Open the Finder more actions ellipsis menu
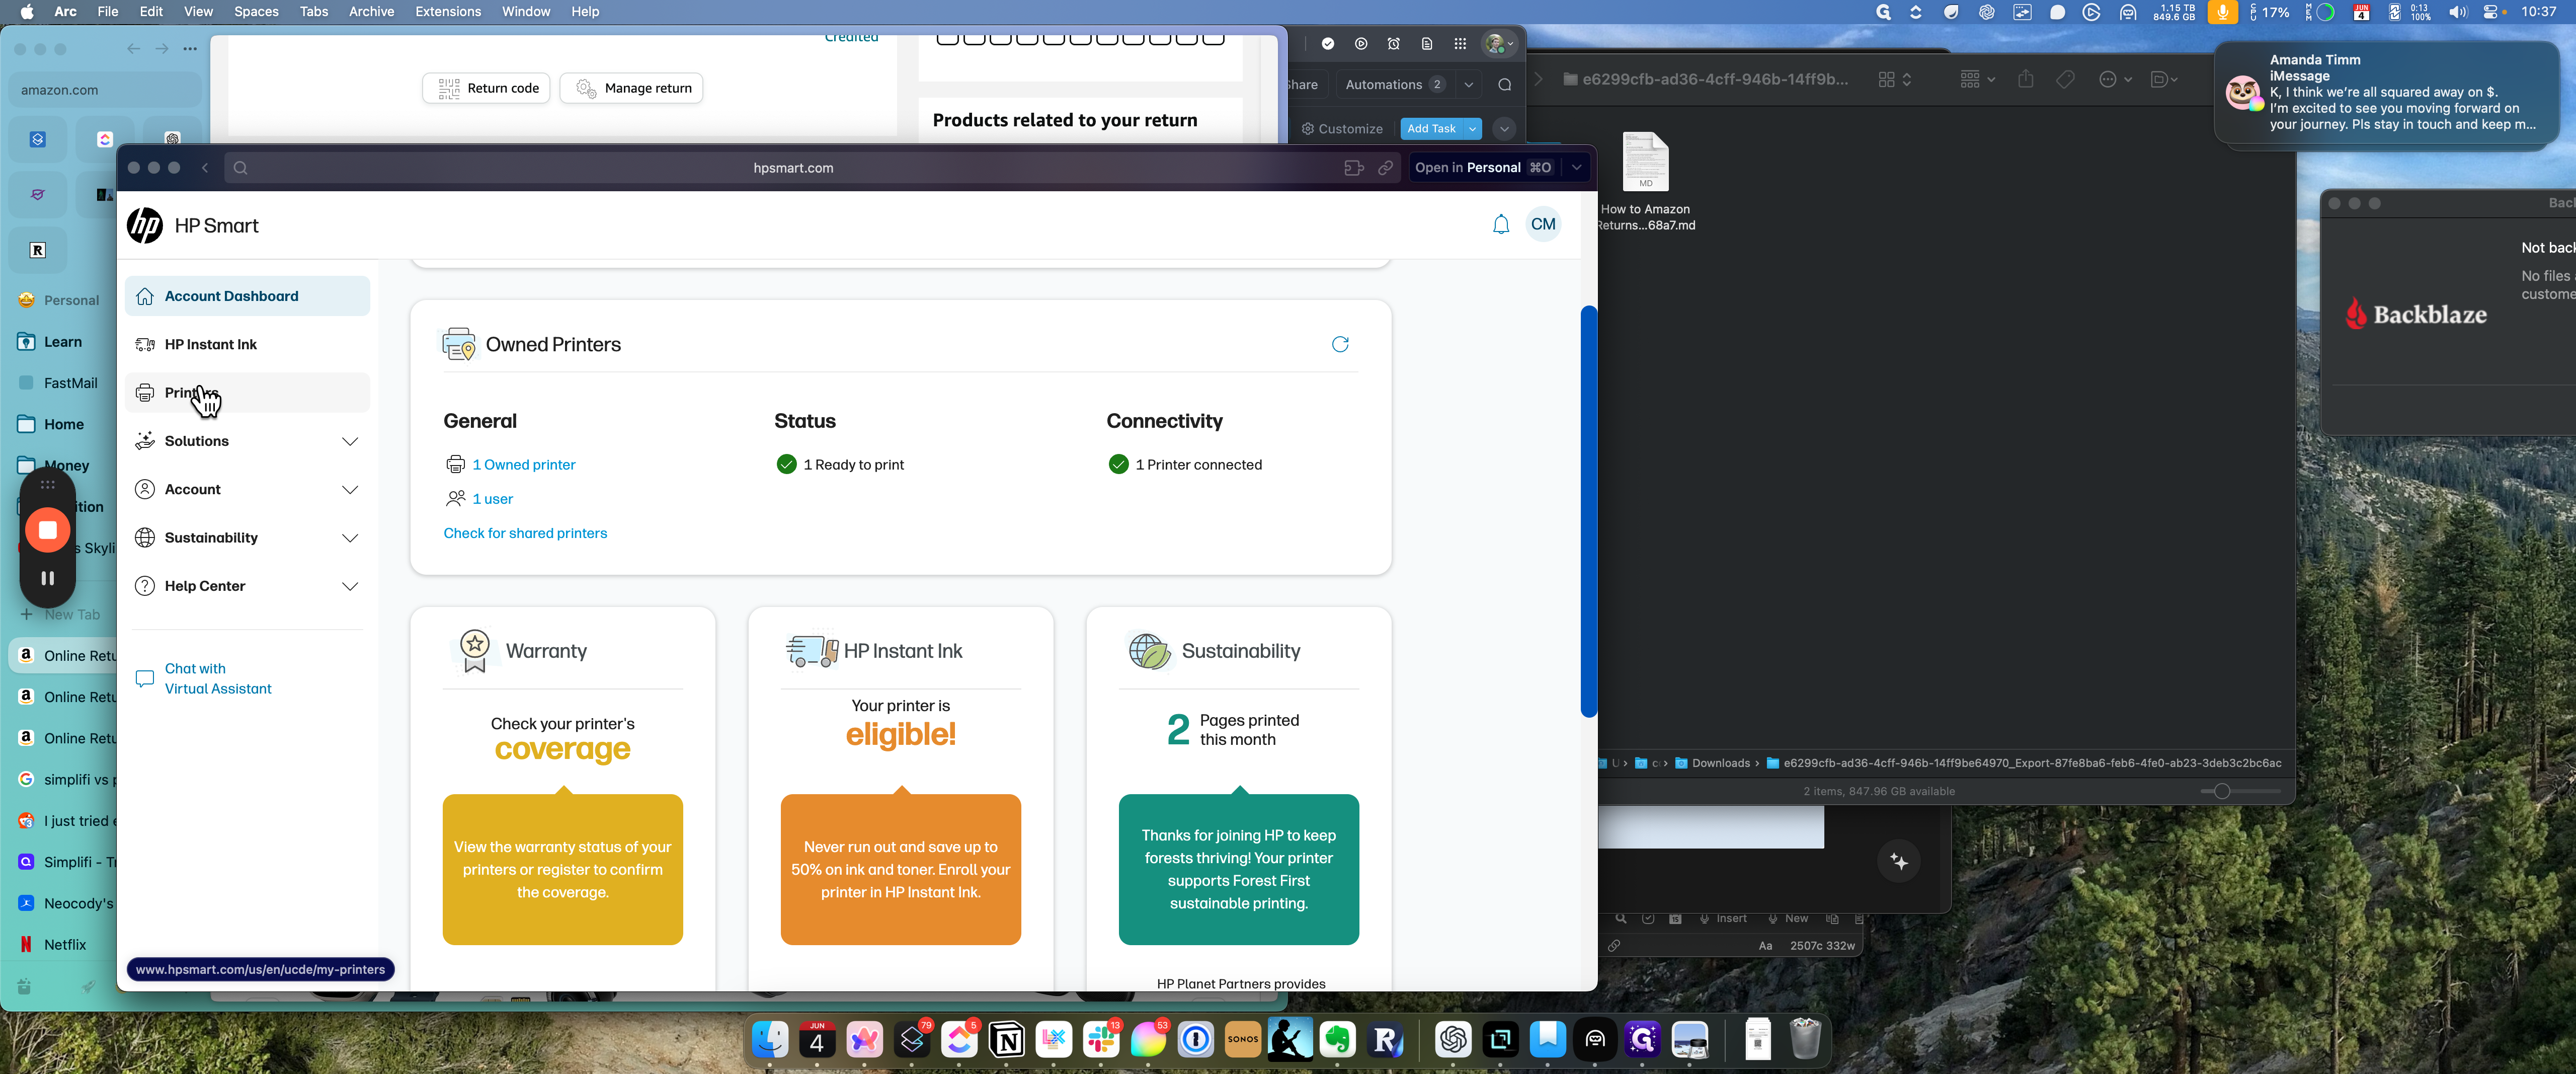 (x=2115, y=79)
